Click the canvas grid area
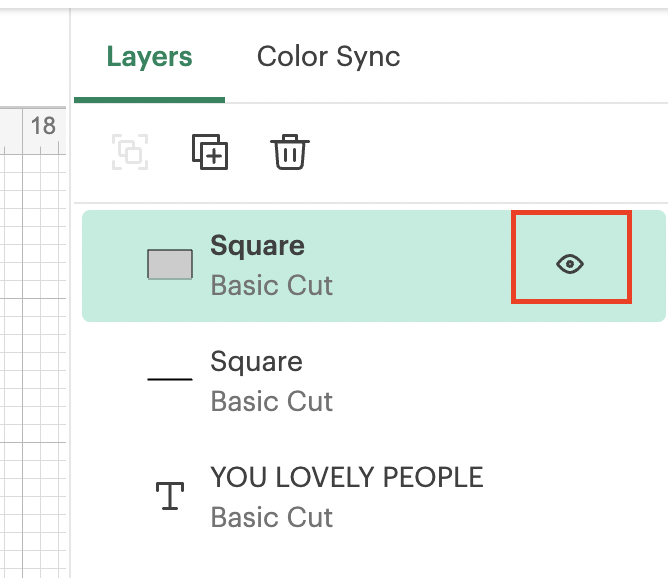Image resolution: width=668 pixels, height=578 pixels. 33,350
